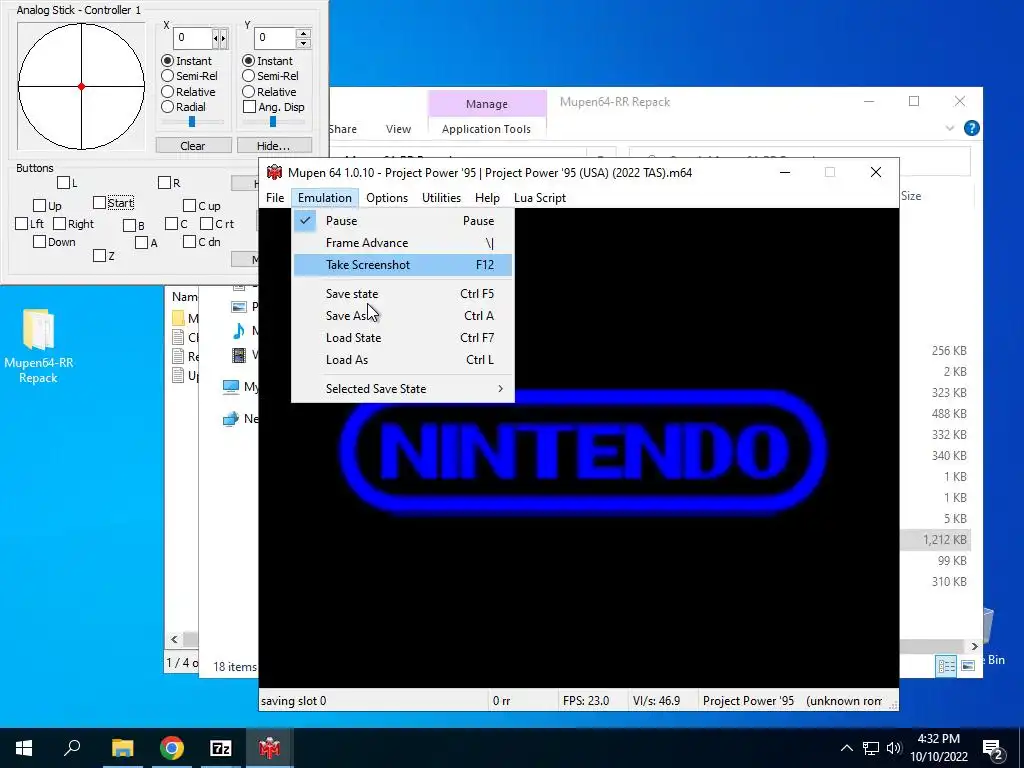This screenshot has height=768, width=1024.
Task: Switch Explorer to details view icon
Action: pos(946,665)
